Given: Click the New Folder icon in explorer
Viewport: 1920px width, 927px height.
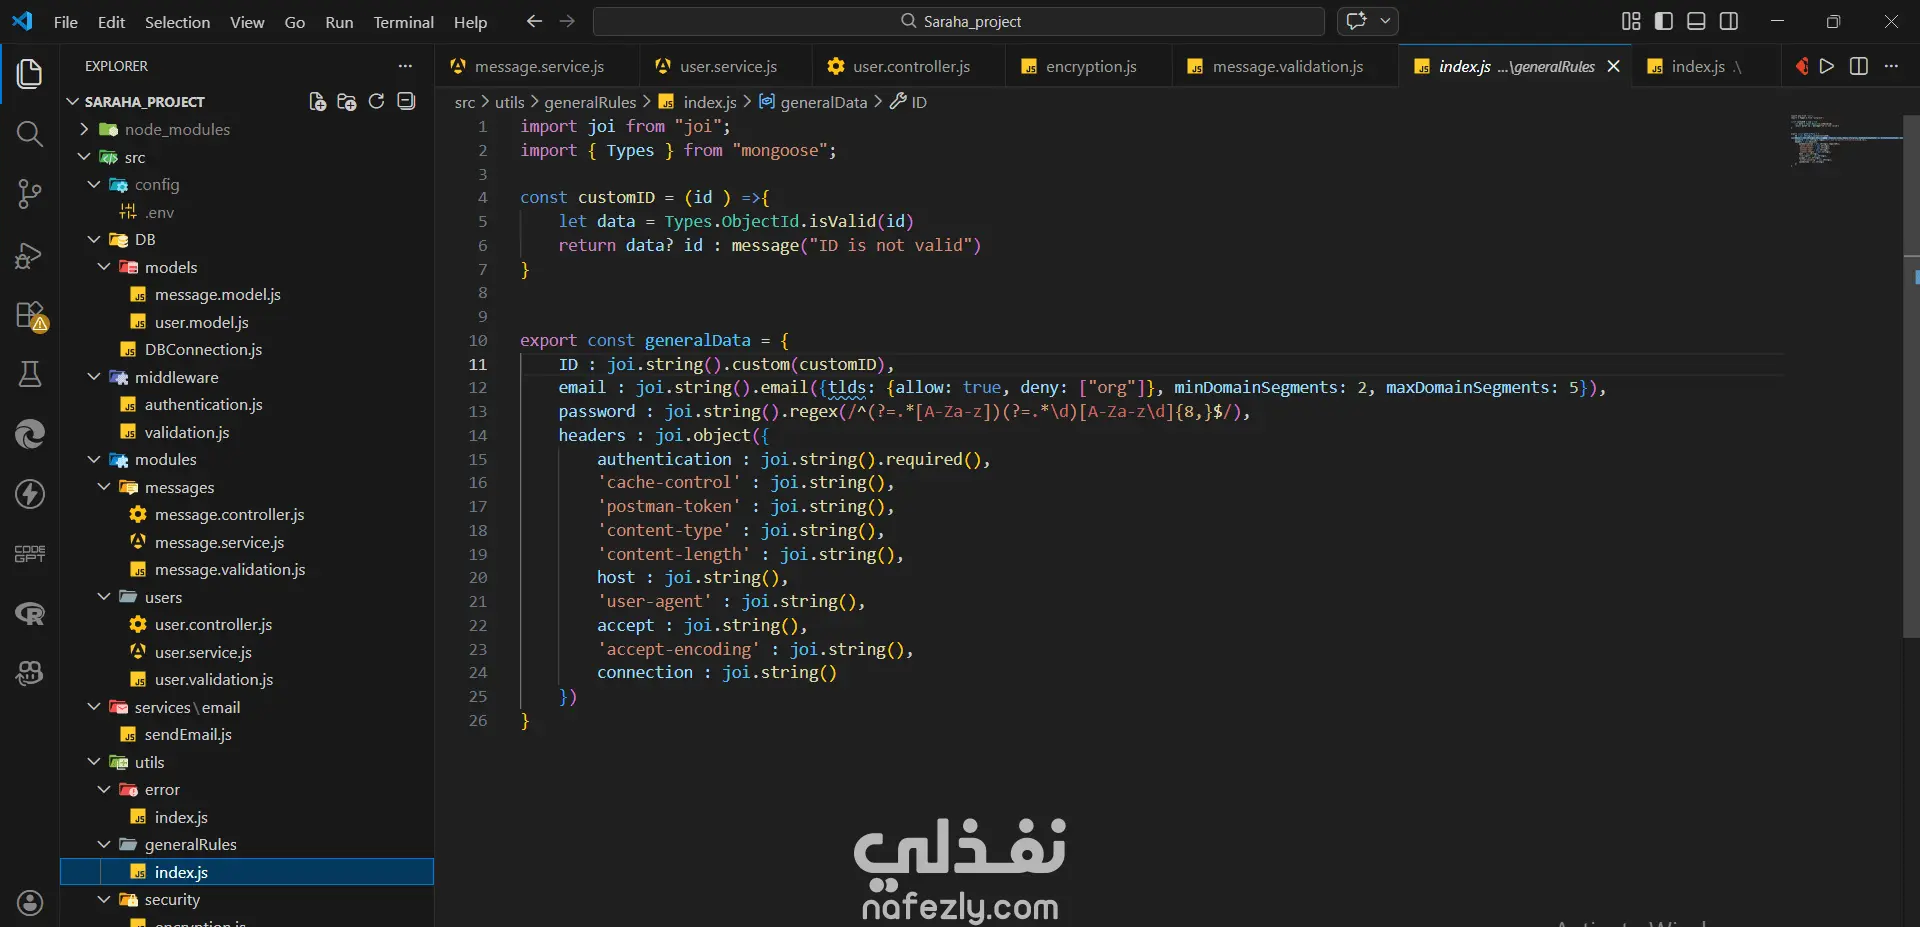Looking at the screenshot, I should point(347,101).
